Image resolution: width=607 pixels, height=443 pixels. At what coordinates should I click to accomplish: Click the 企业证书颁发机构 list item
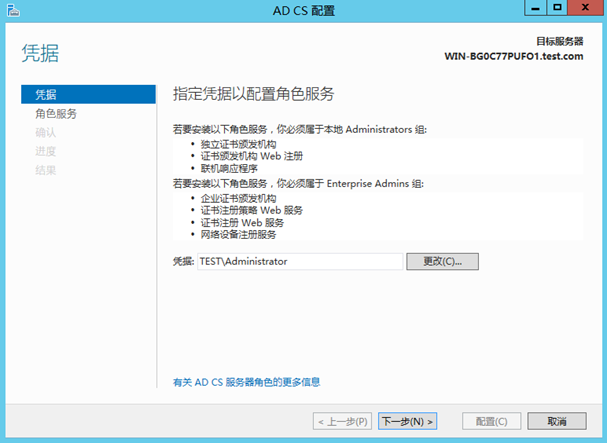238,198
